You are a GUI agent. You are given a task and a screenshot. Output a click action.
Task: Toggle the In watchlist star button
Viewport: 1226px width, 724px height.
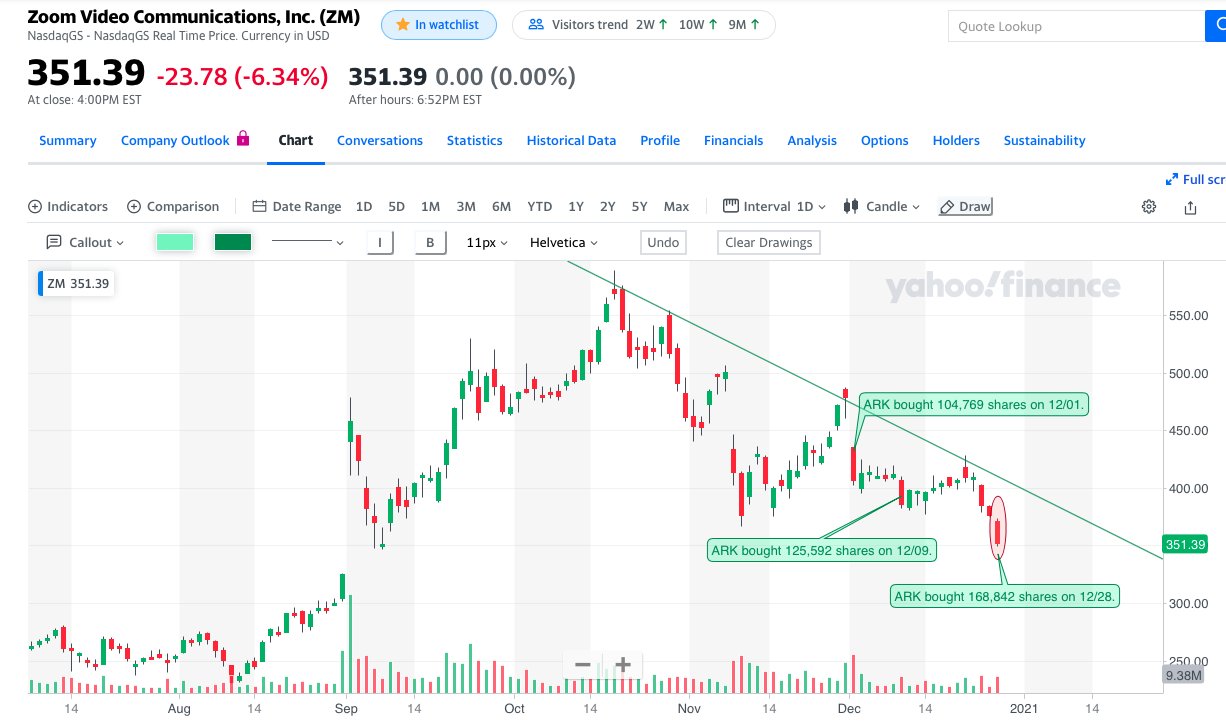[x=439, y=25]
